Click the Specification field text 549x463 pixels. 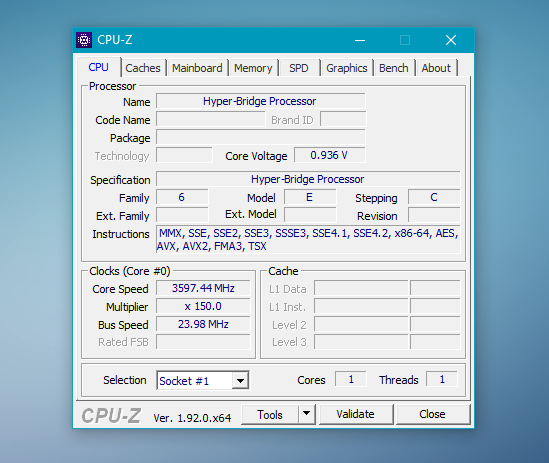pos(307,179)
